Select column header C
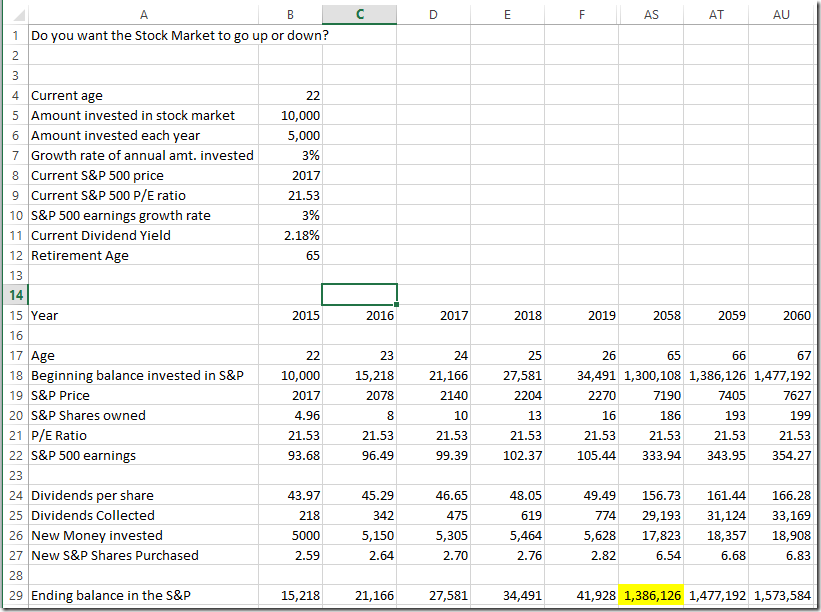This screenshot has width=821, height=612. click(x=359, y=15)
